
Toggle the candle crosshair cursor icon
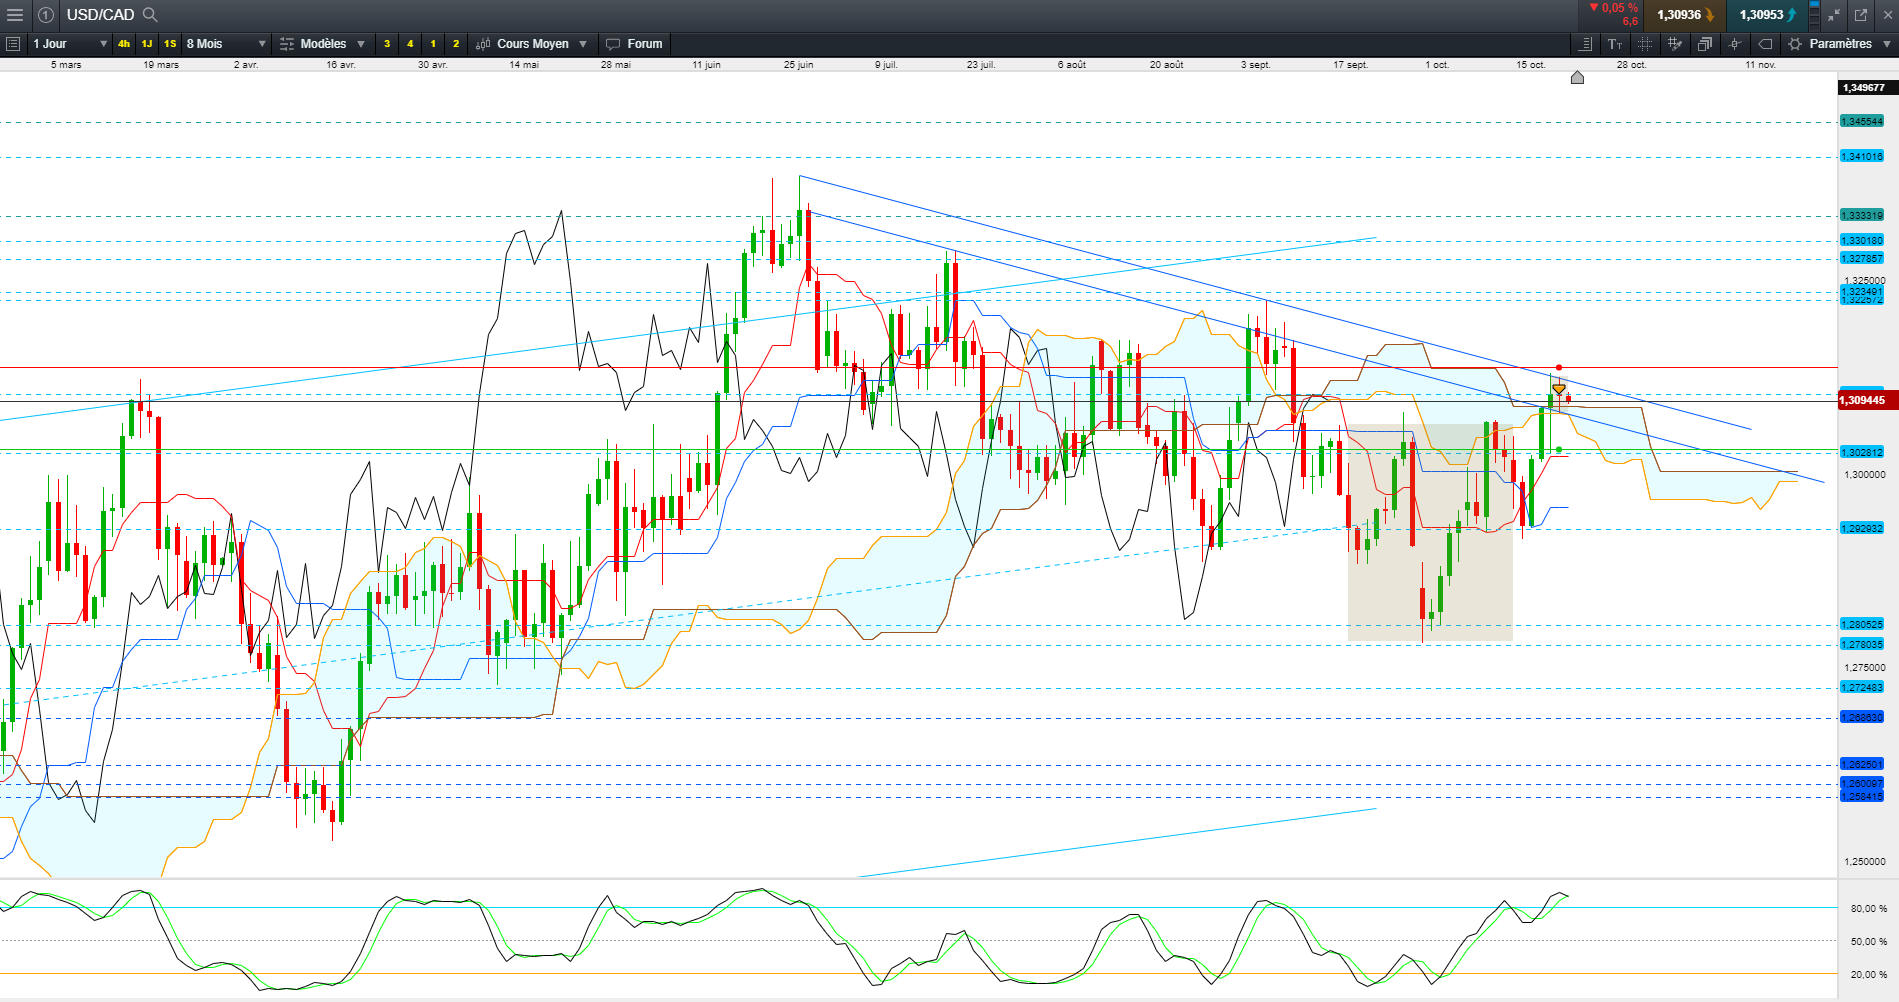pos(1735,44)
